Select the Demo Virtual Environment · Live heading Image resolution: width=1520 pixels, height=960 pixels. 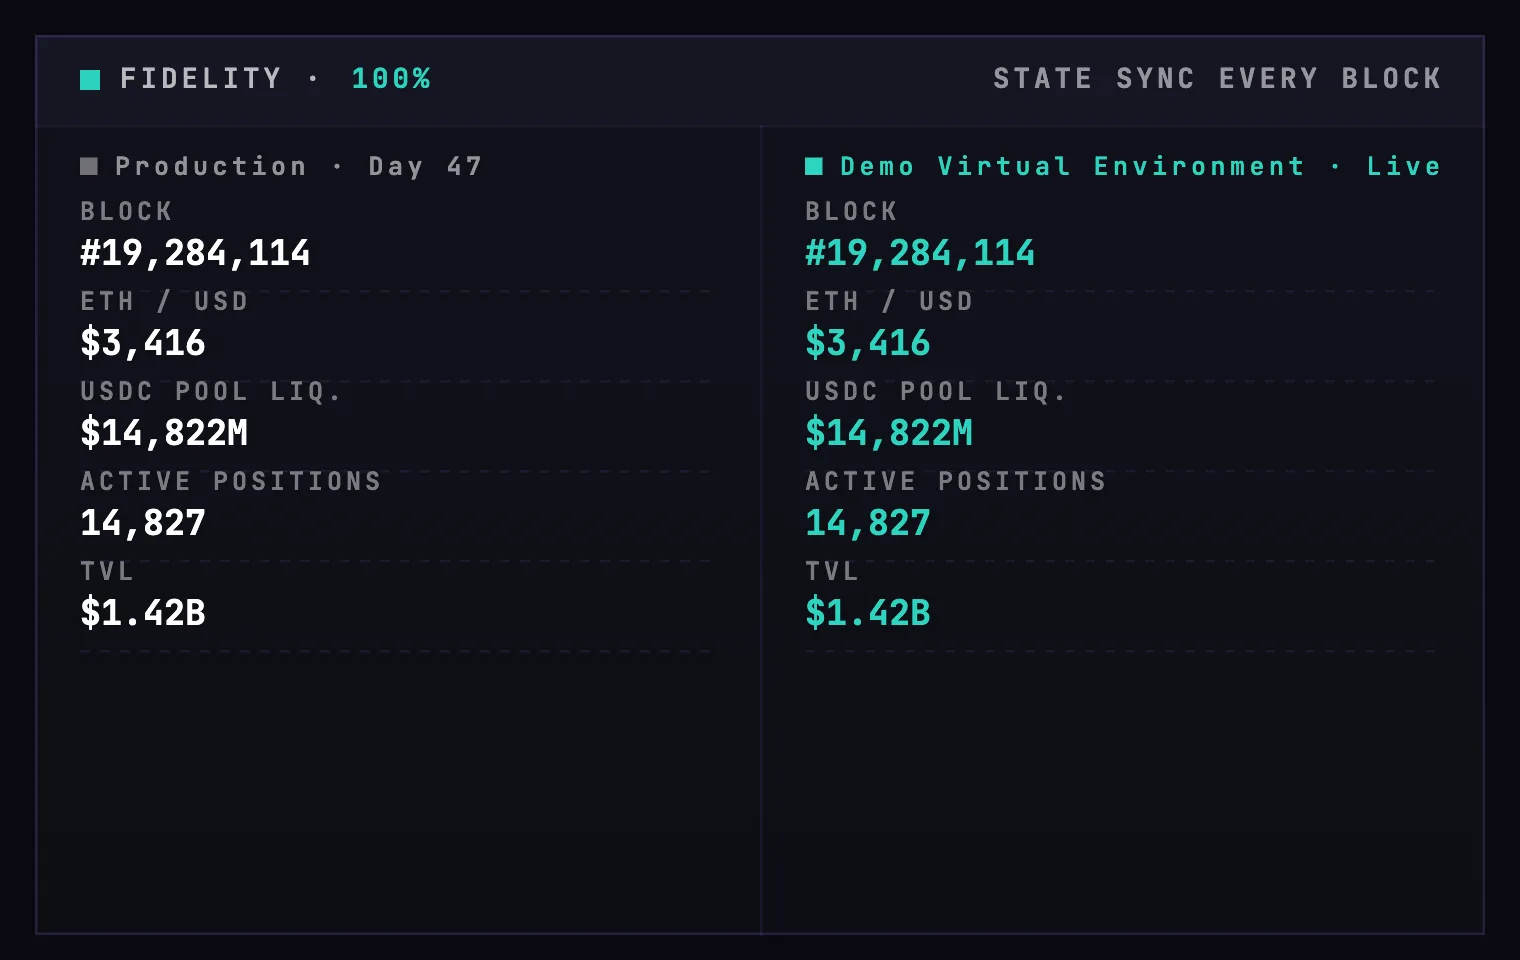[1141, 166]
